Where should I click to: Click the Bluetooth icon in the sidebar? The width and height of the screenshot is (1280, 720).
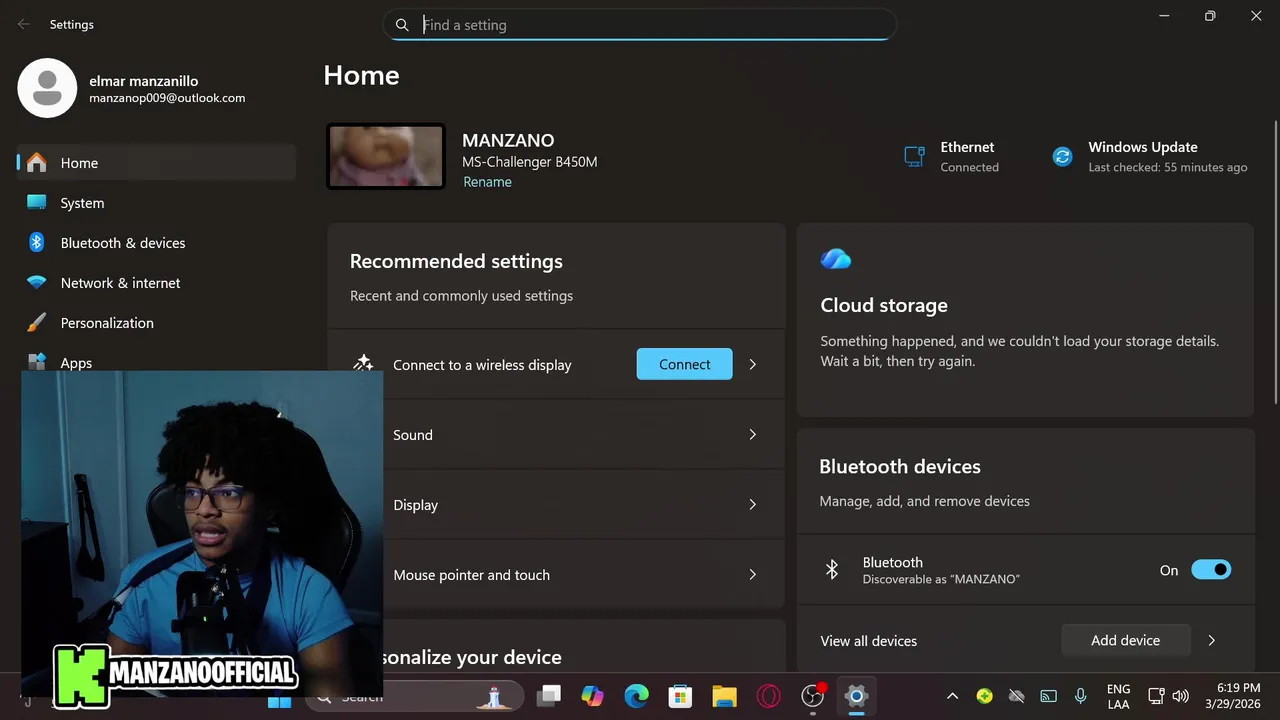(x=37, y=242)
